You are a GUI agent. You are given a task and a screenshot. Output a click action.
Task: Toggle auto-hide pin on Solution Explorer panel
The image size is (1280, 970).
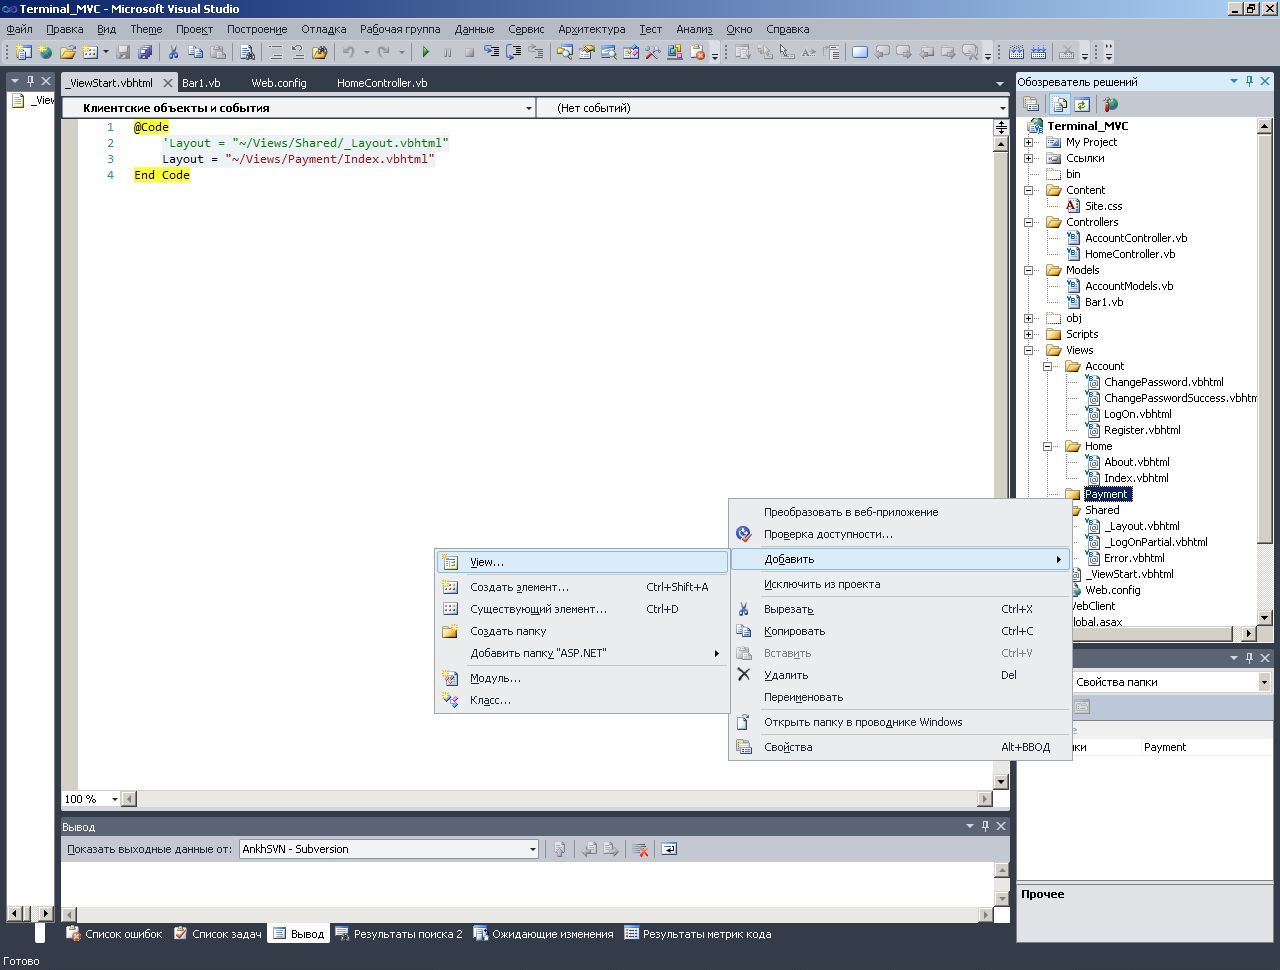click(x=1249, y=82)
